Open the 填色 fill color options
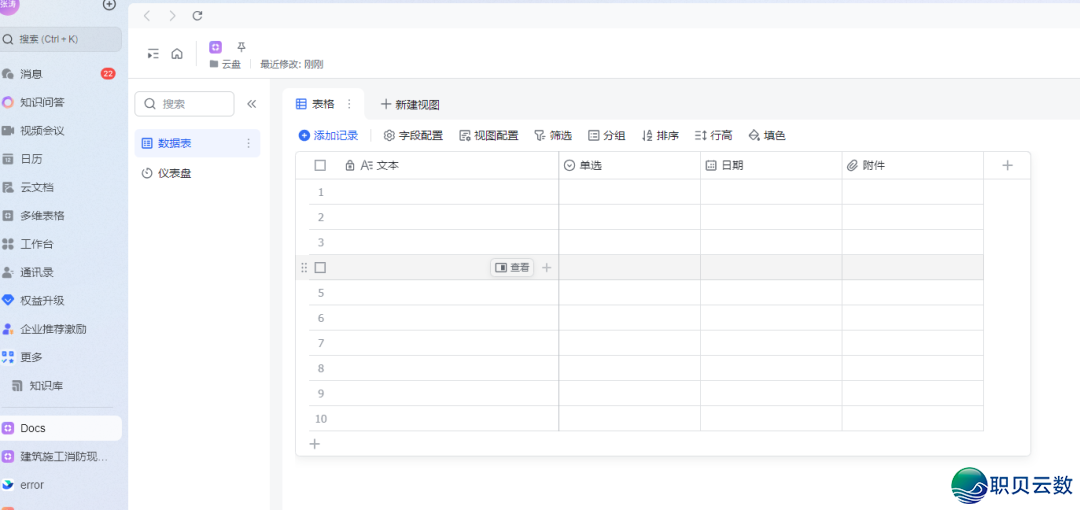The image size is (1080, 510). pos(767,136)
